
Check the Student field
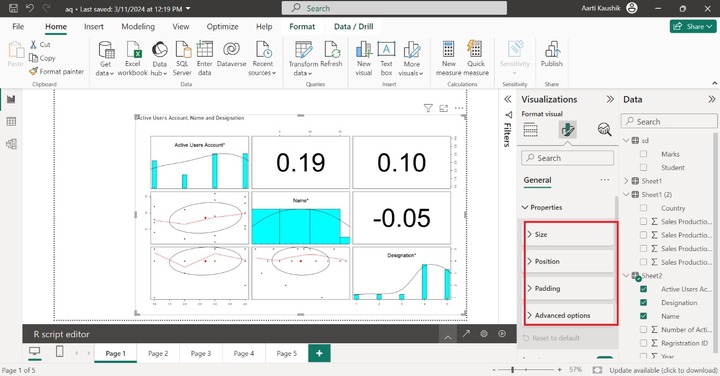coord(643,168)
